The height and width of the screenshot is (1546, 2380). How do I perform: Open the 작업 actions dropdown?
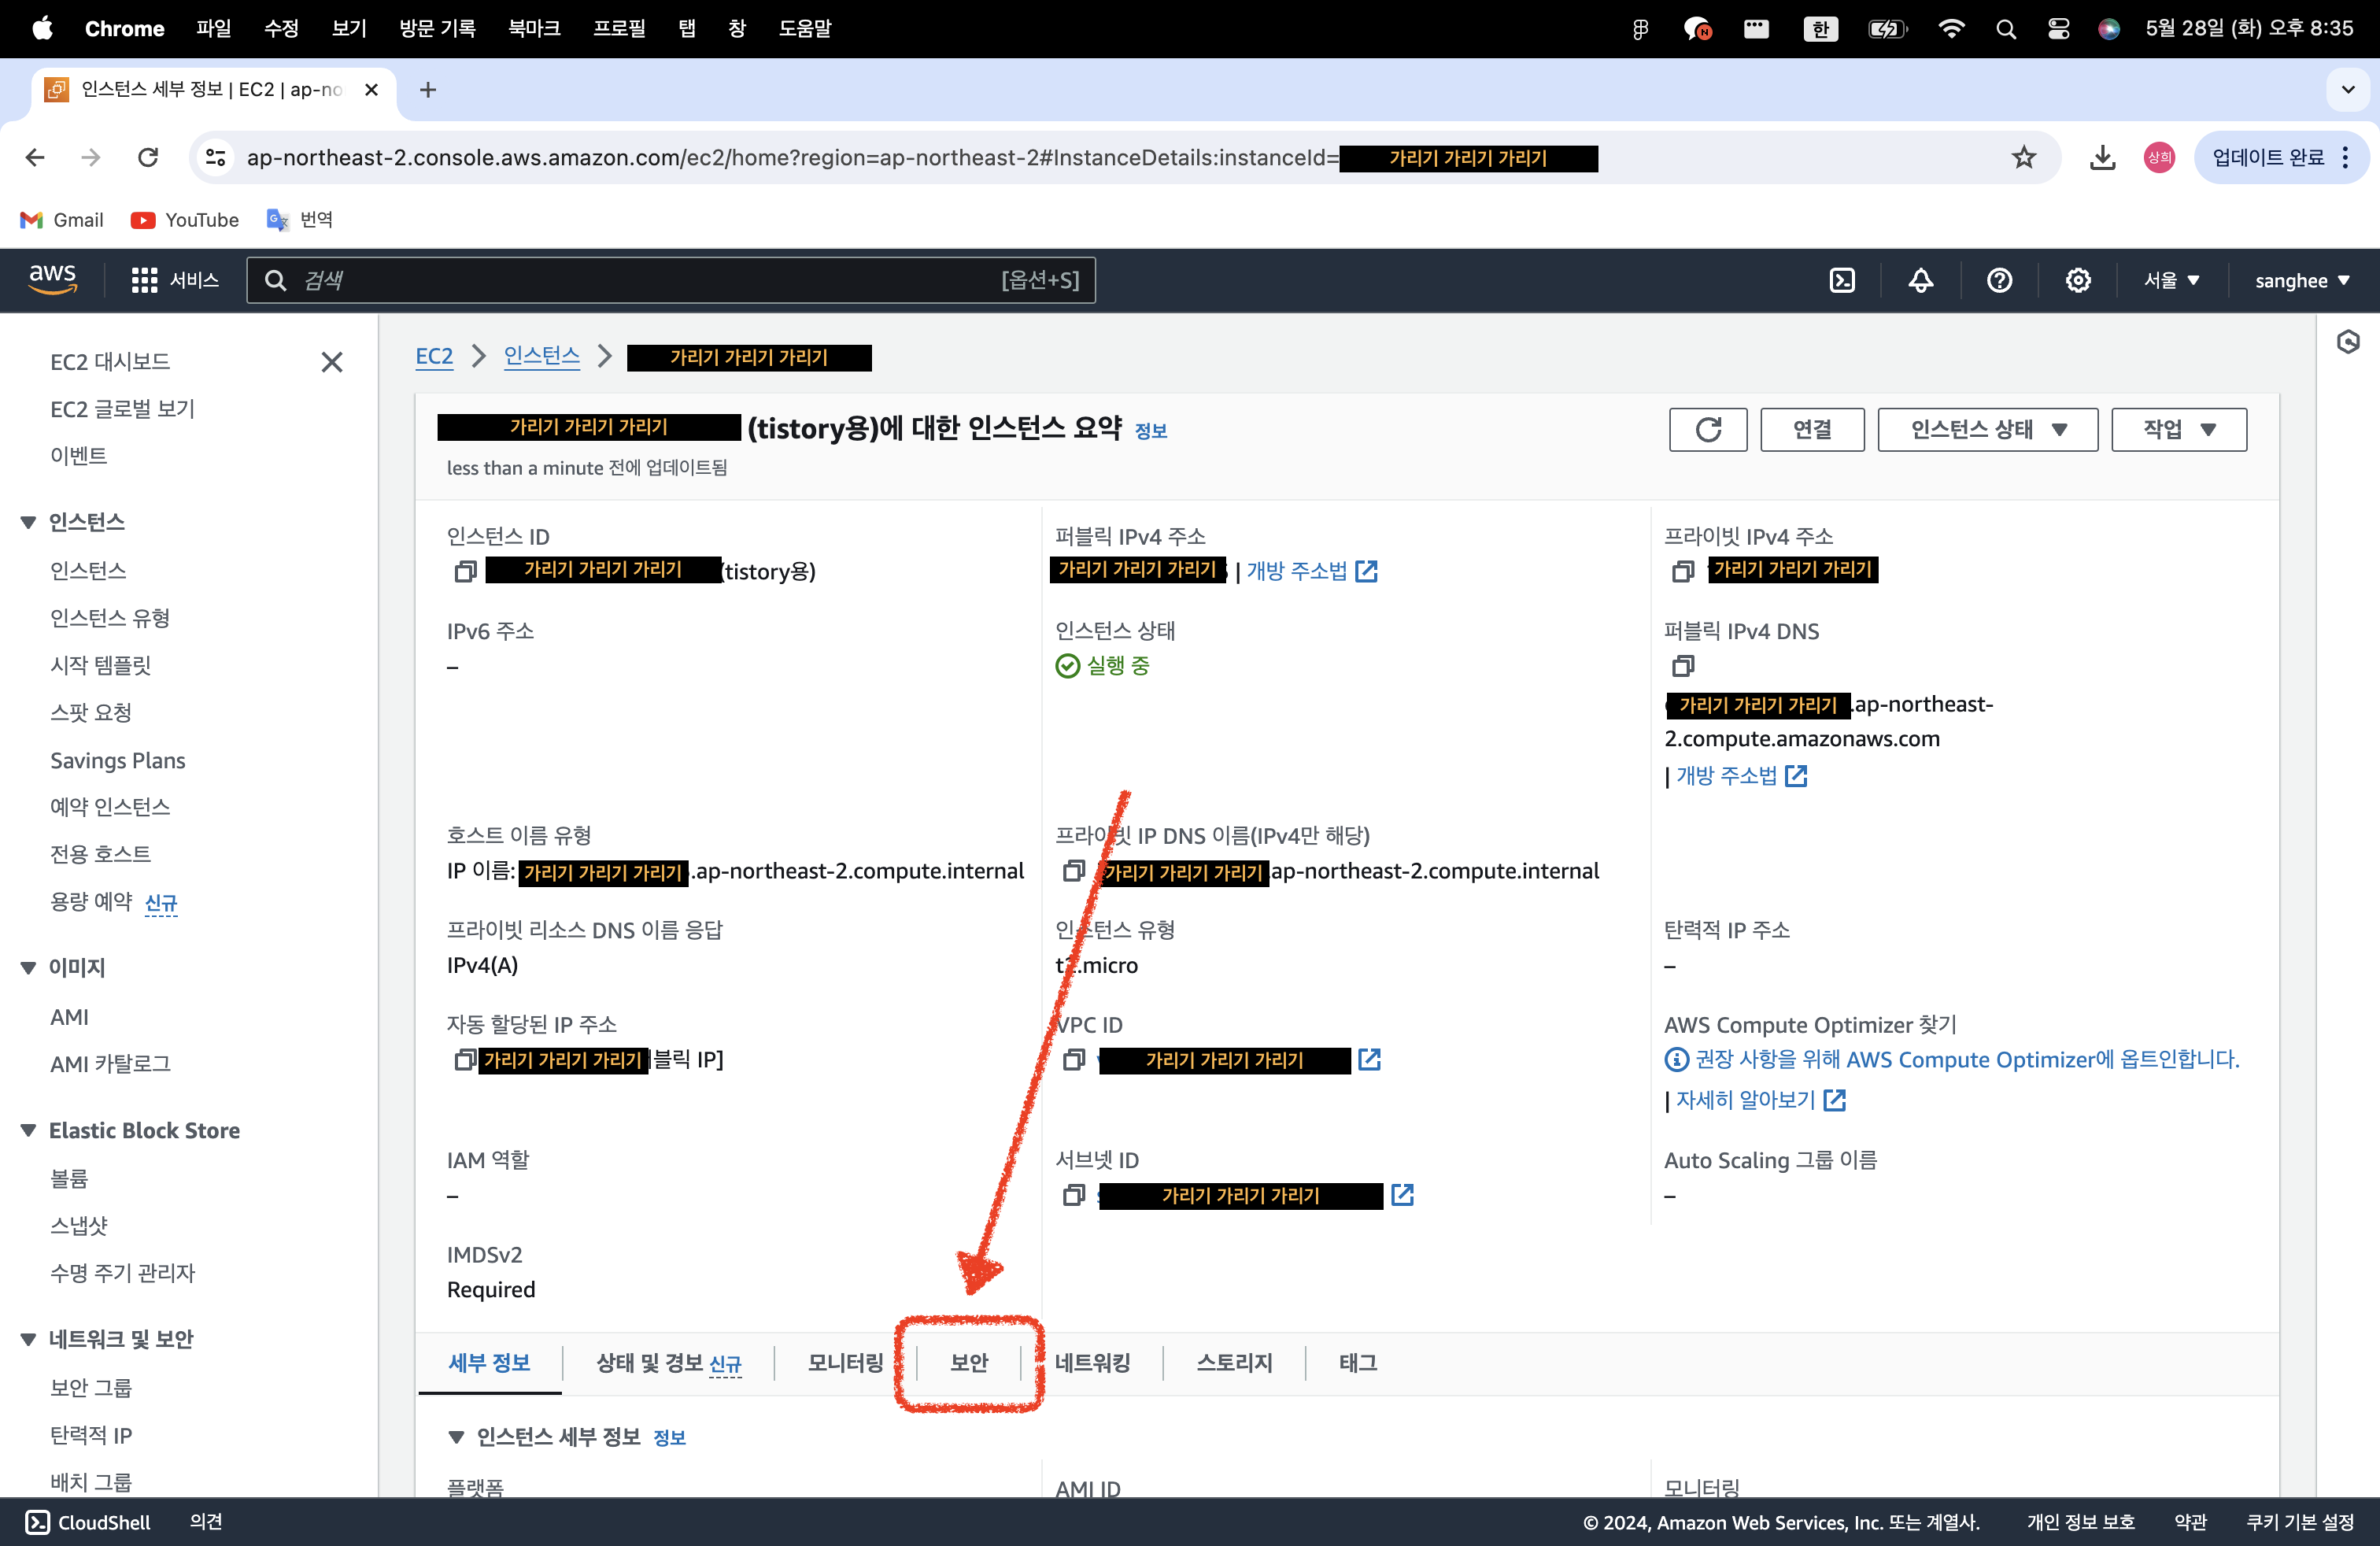click(x=2178, y=429)
